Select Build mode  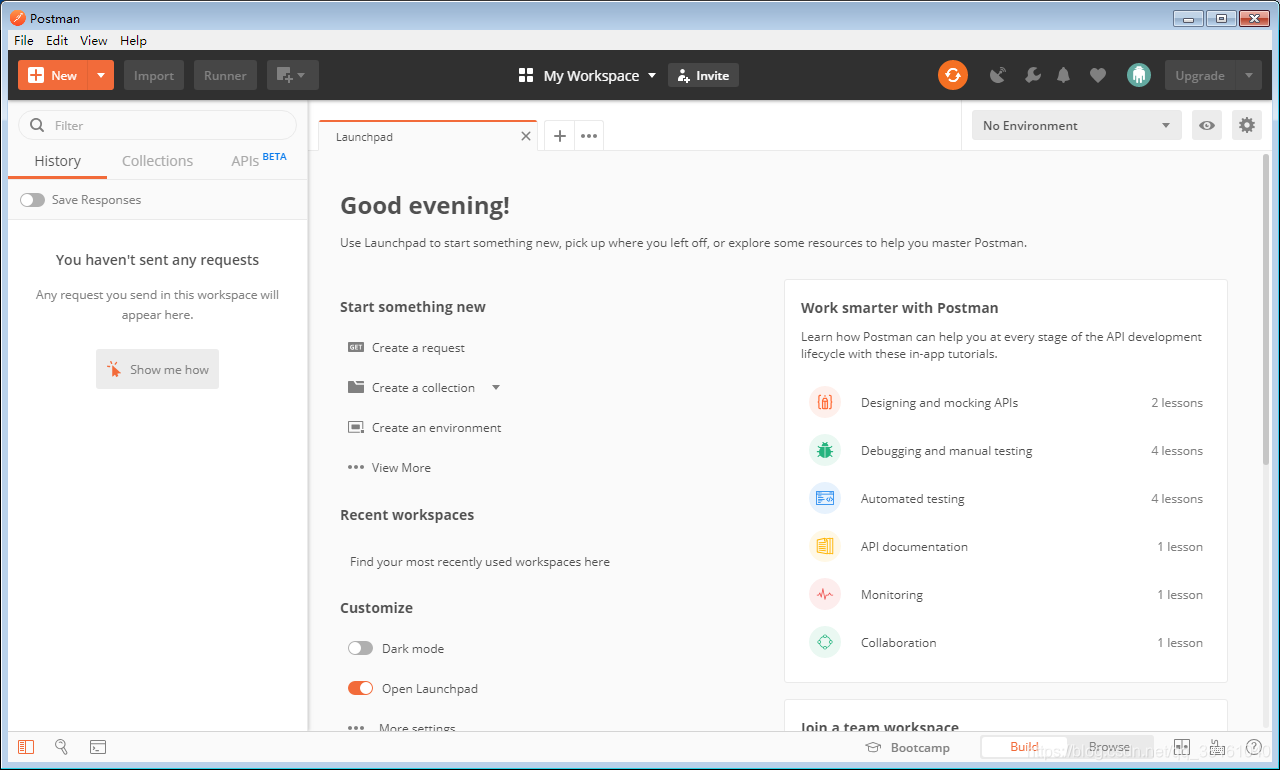[x=1024, y=747]
